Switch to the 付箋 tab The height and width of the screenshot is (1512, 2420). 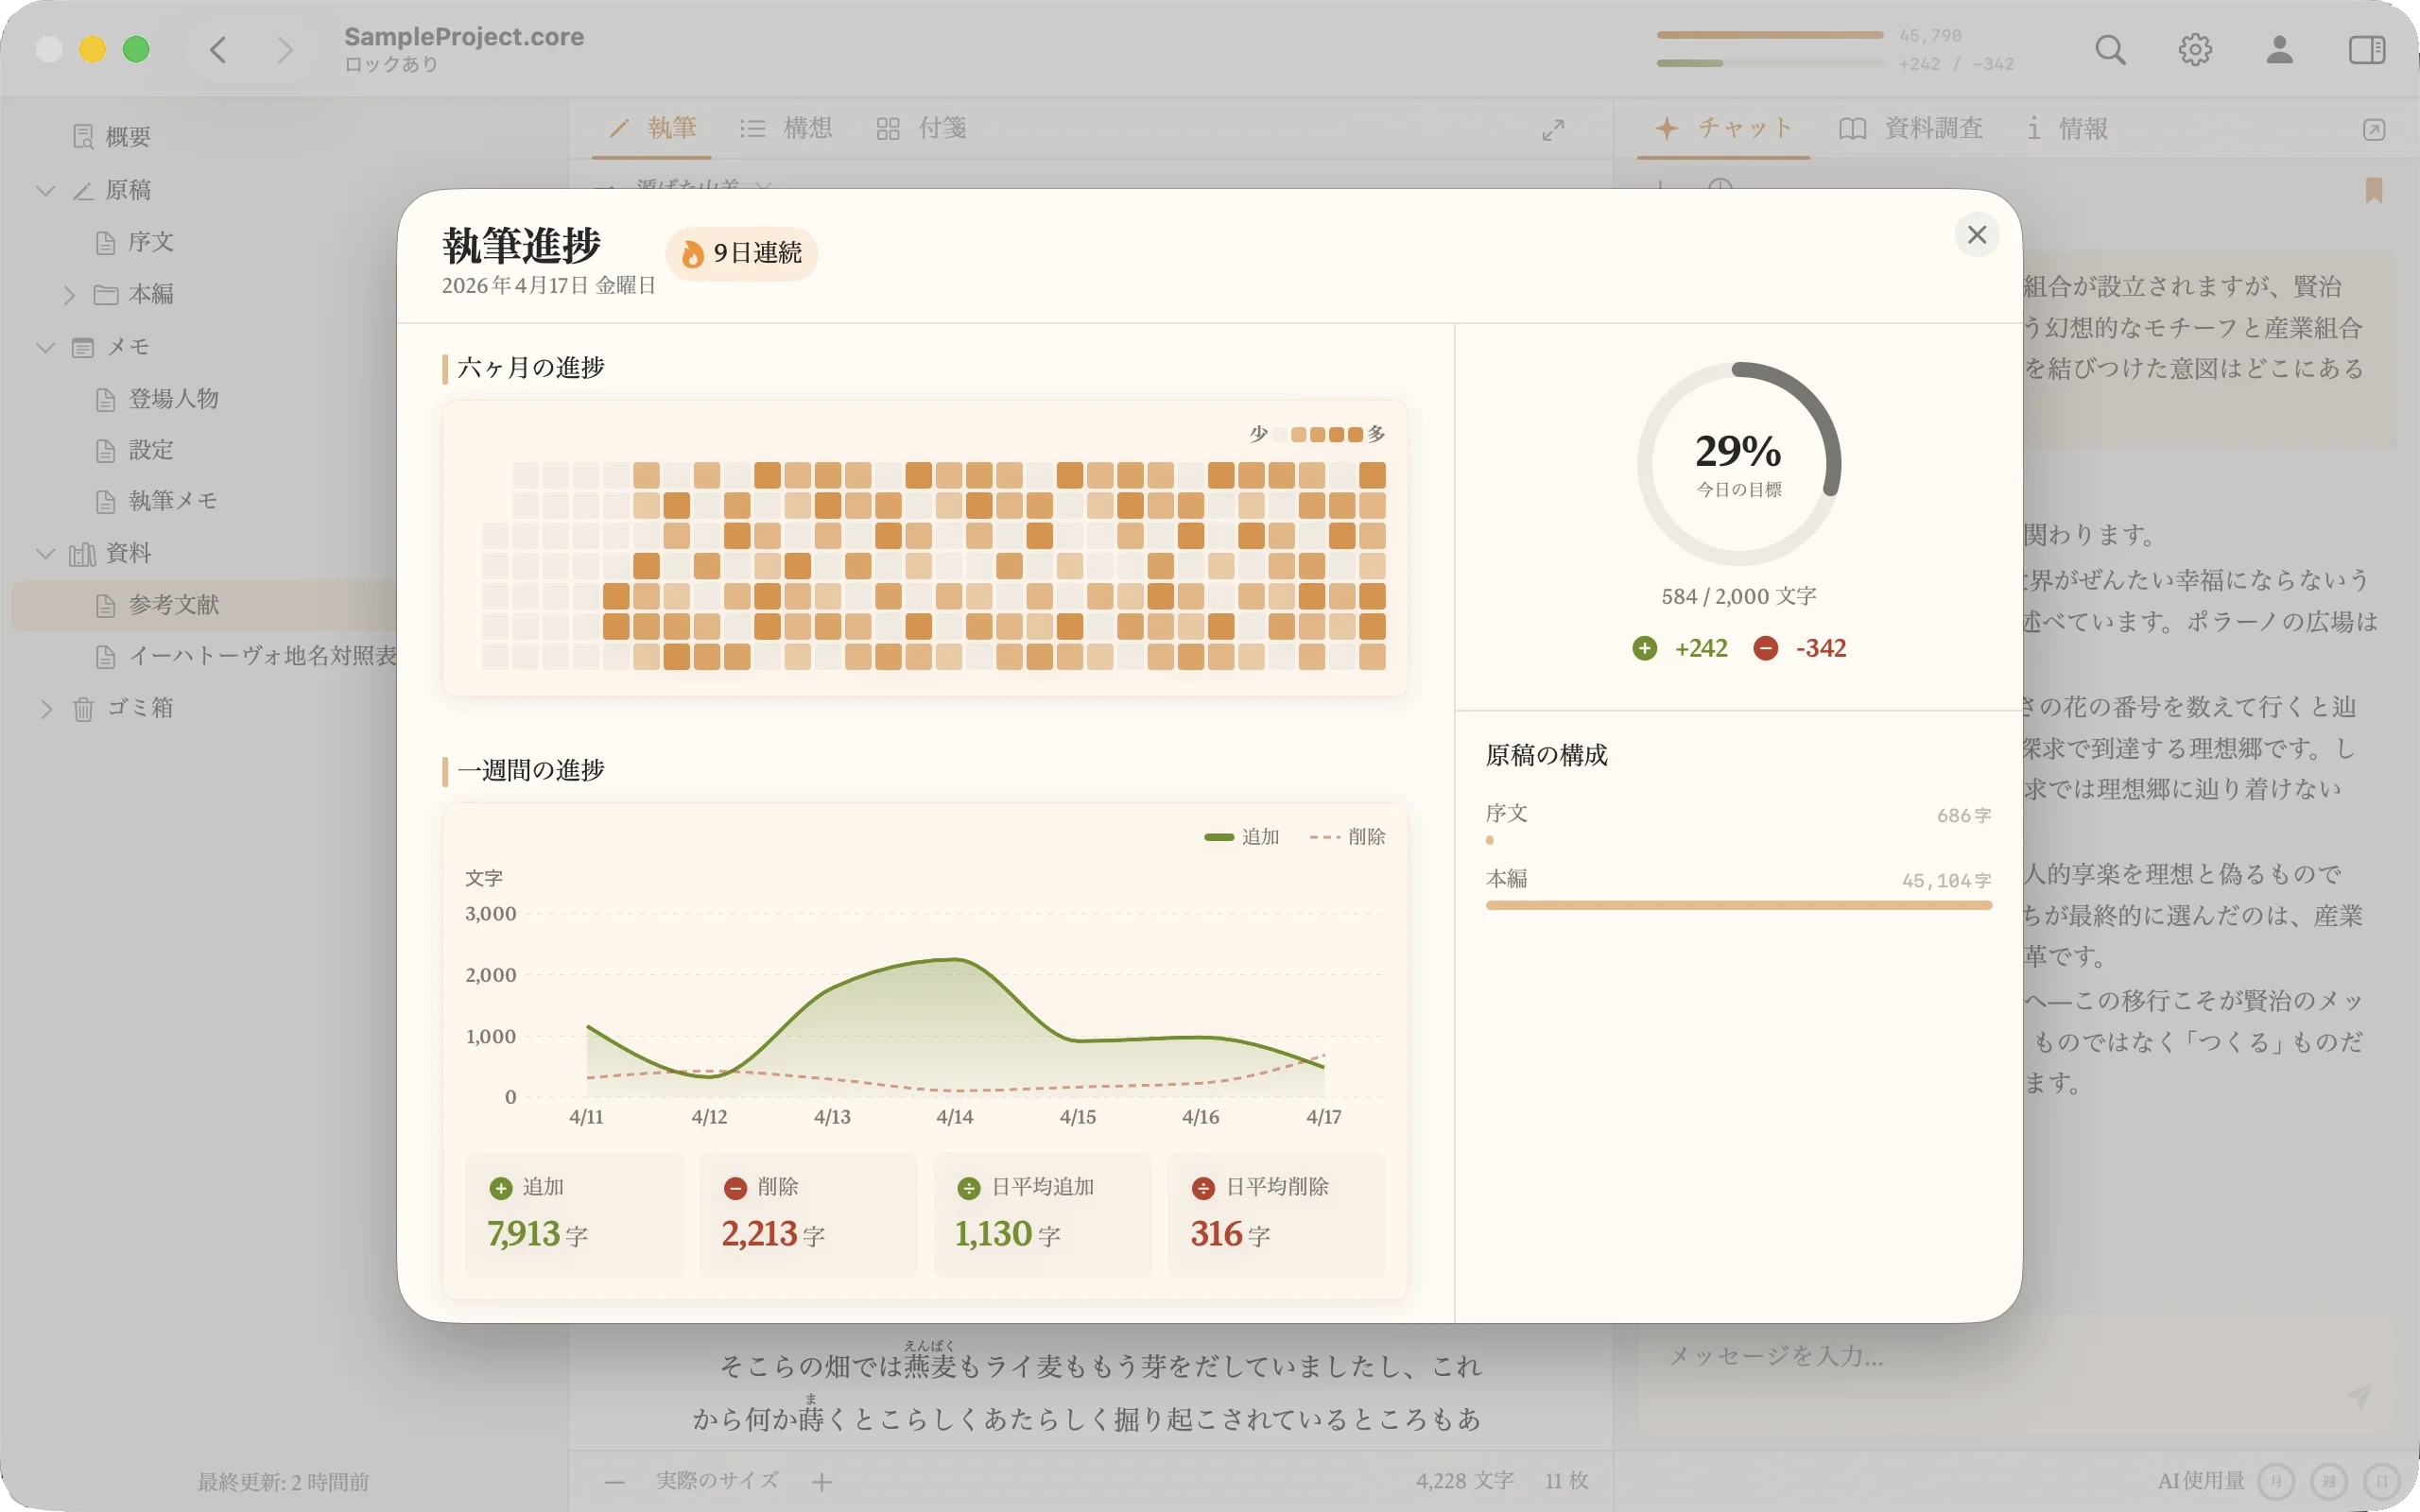click(921, 128)
